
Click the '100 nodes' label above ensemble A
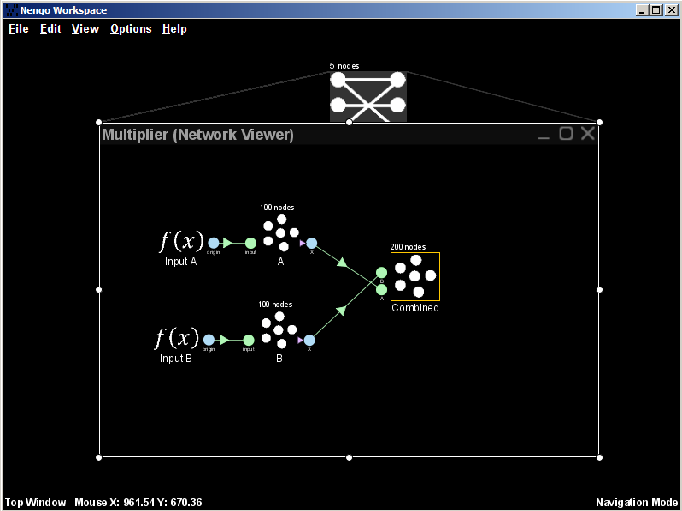click(x=277, y=207)
